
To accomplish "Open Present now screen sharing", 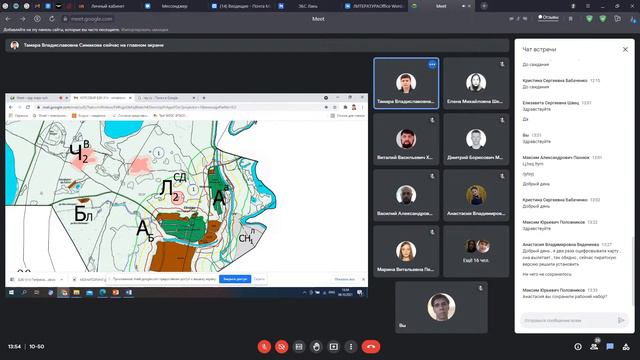I will point(333,347).
